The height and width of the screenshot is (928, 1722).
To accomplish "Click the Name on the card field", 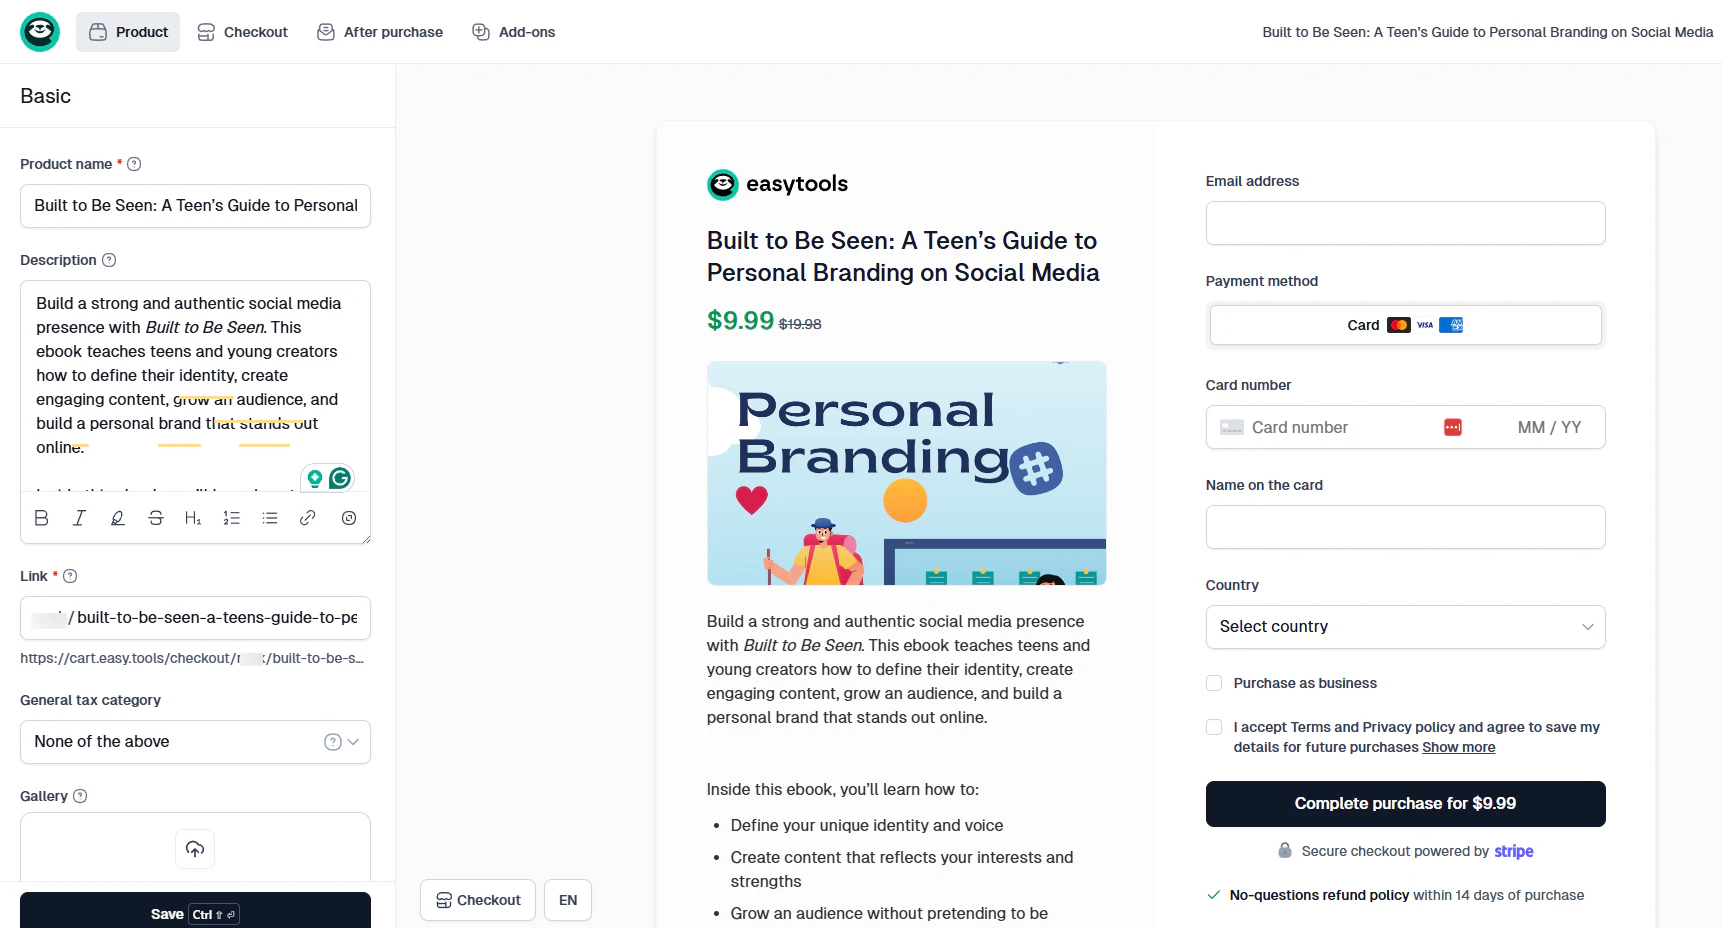I will (x=1405, y=527).
